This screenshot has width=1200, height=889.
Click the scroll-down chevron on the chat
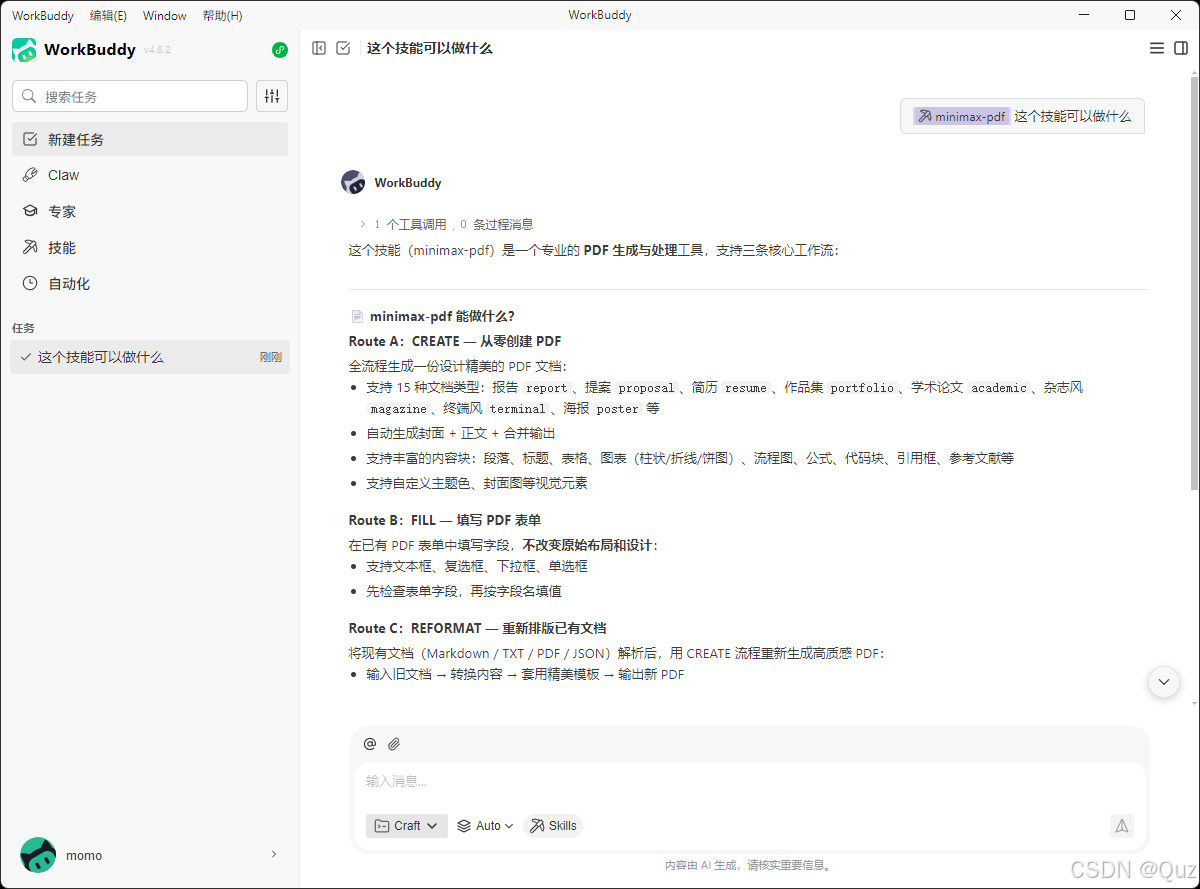click(1163, 682)
